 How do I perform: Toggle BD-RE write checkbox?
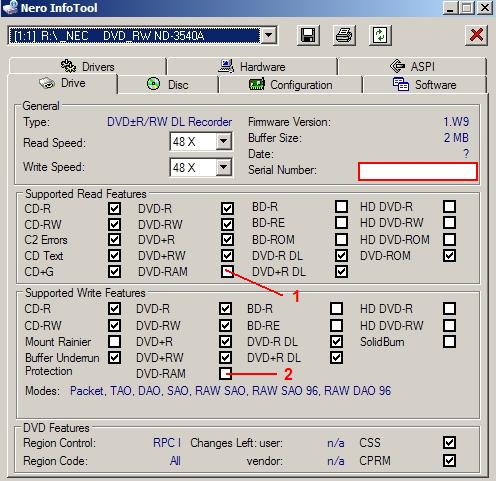336,325
